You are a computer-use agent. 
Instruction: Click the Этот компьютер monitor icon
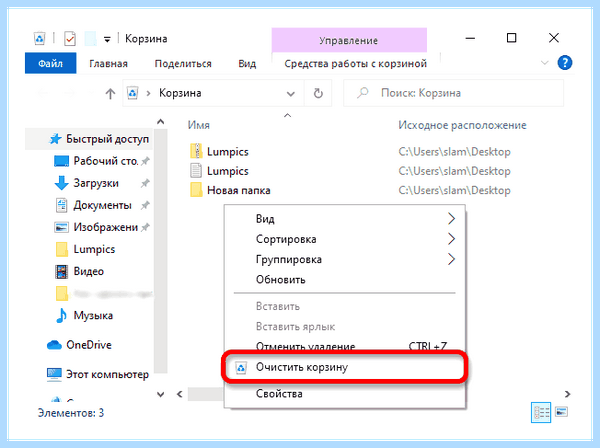point(54,375)
